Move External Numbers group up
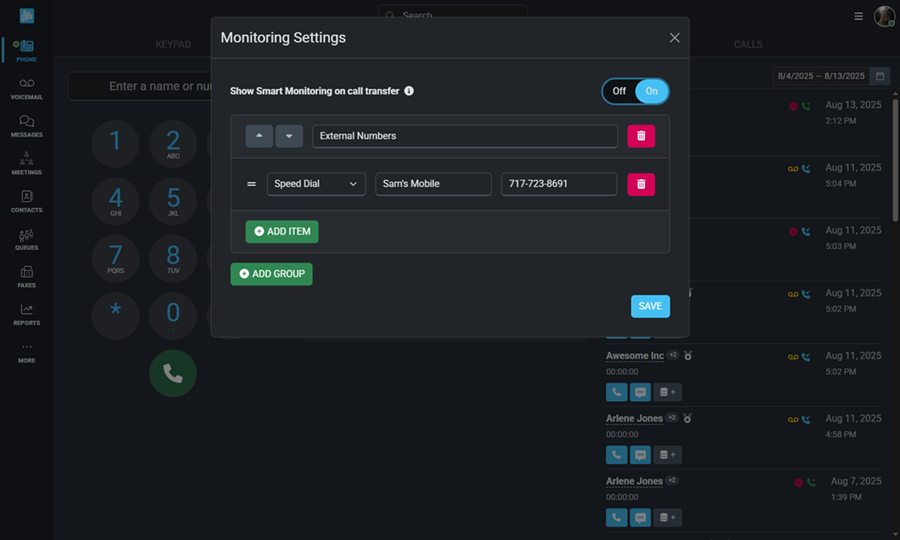Image resolution: width=900 pixels, height=540 pixels. 259,136
